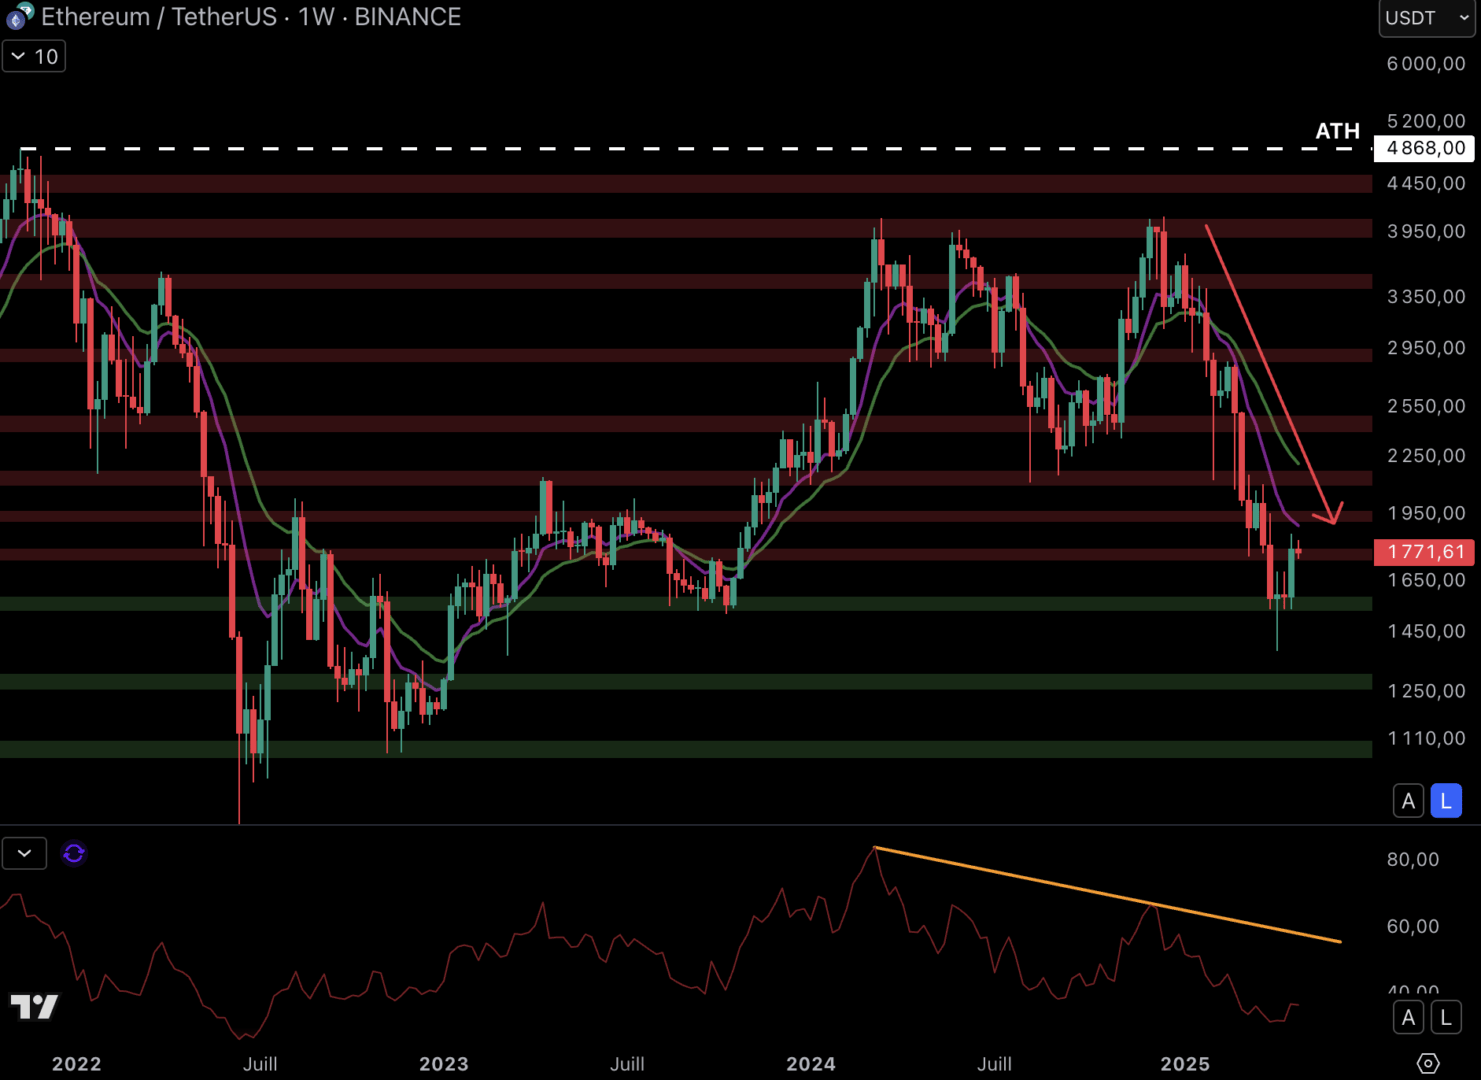This screenshot has height=1080, width=1481.
Task: Select the orange RSI divergence trendline
Action: (x=1100, y=893)
